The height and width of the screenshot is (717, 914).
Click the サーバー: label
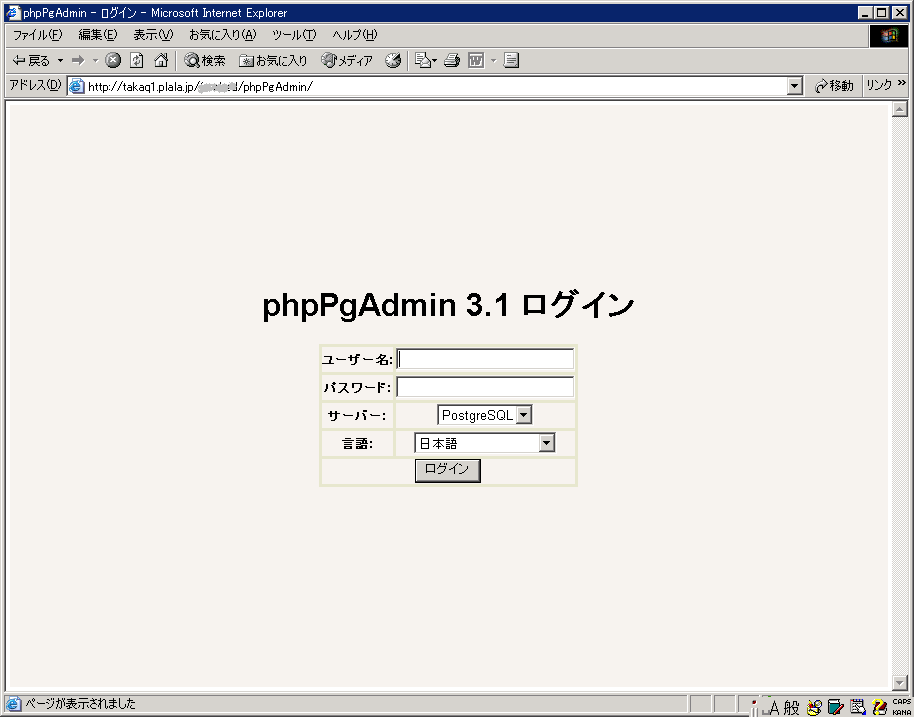(x=357, y=416)
